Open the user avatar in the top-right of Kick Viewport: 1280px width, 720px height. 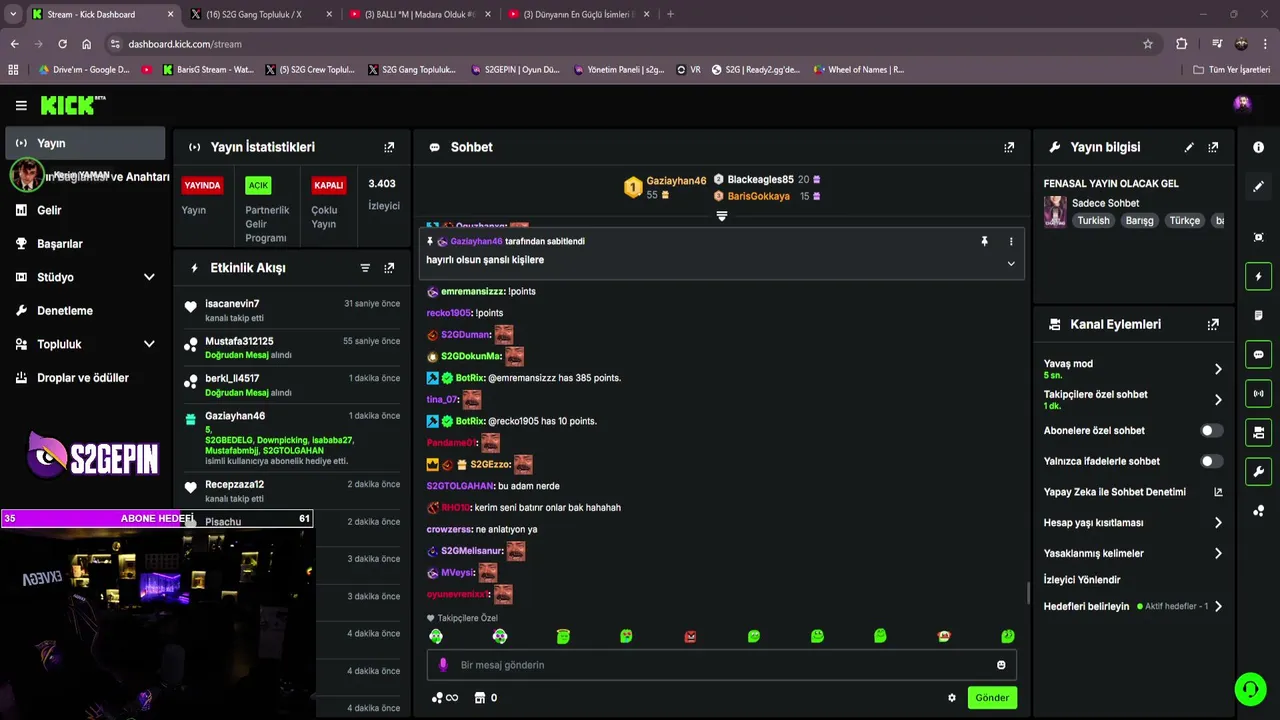[x=1242, y=103]
